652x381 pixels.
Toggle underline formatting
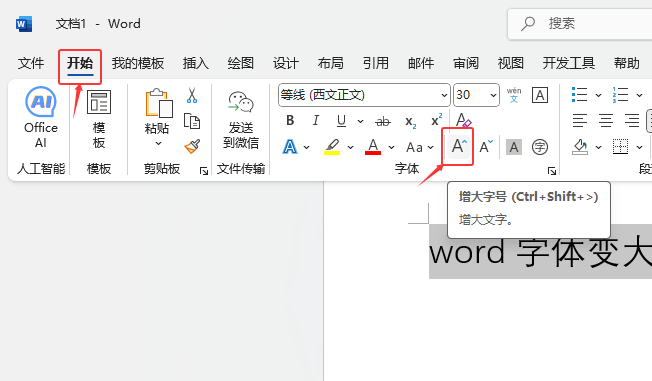point(341,121)
